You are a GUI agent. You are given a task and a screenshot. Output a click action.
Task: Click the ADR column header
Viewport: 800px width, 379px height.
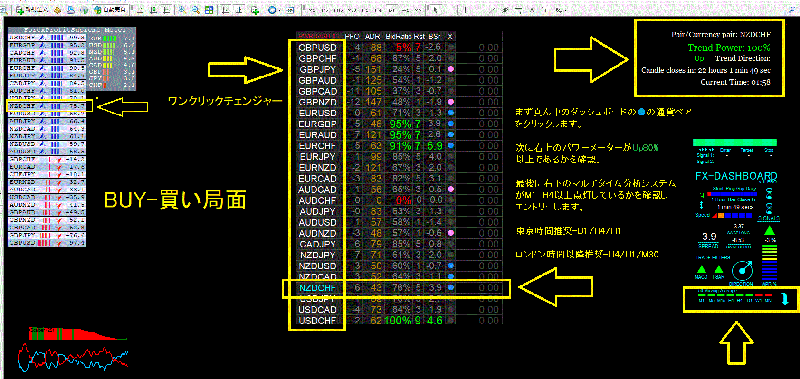[x=371, y=36]
